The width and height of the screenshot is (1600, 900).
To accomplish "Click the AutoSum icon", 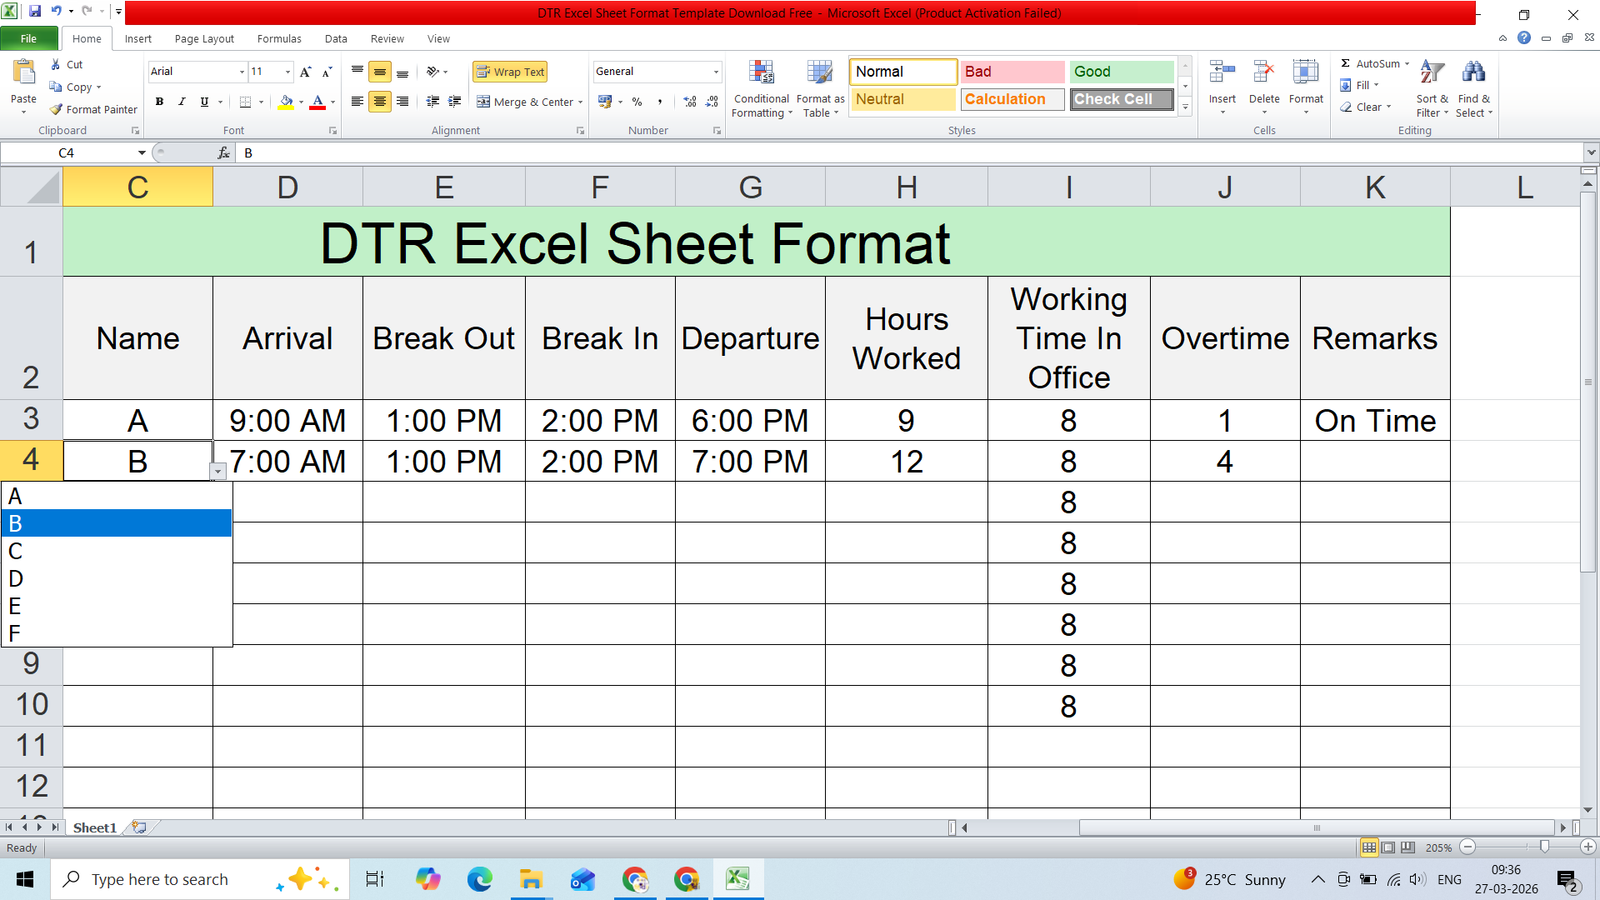I will pyautogui.click(x=1346, y=64).
